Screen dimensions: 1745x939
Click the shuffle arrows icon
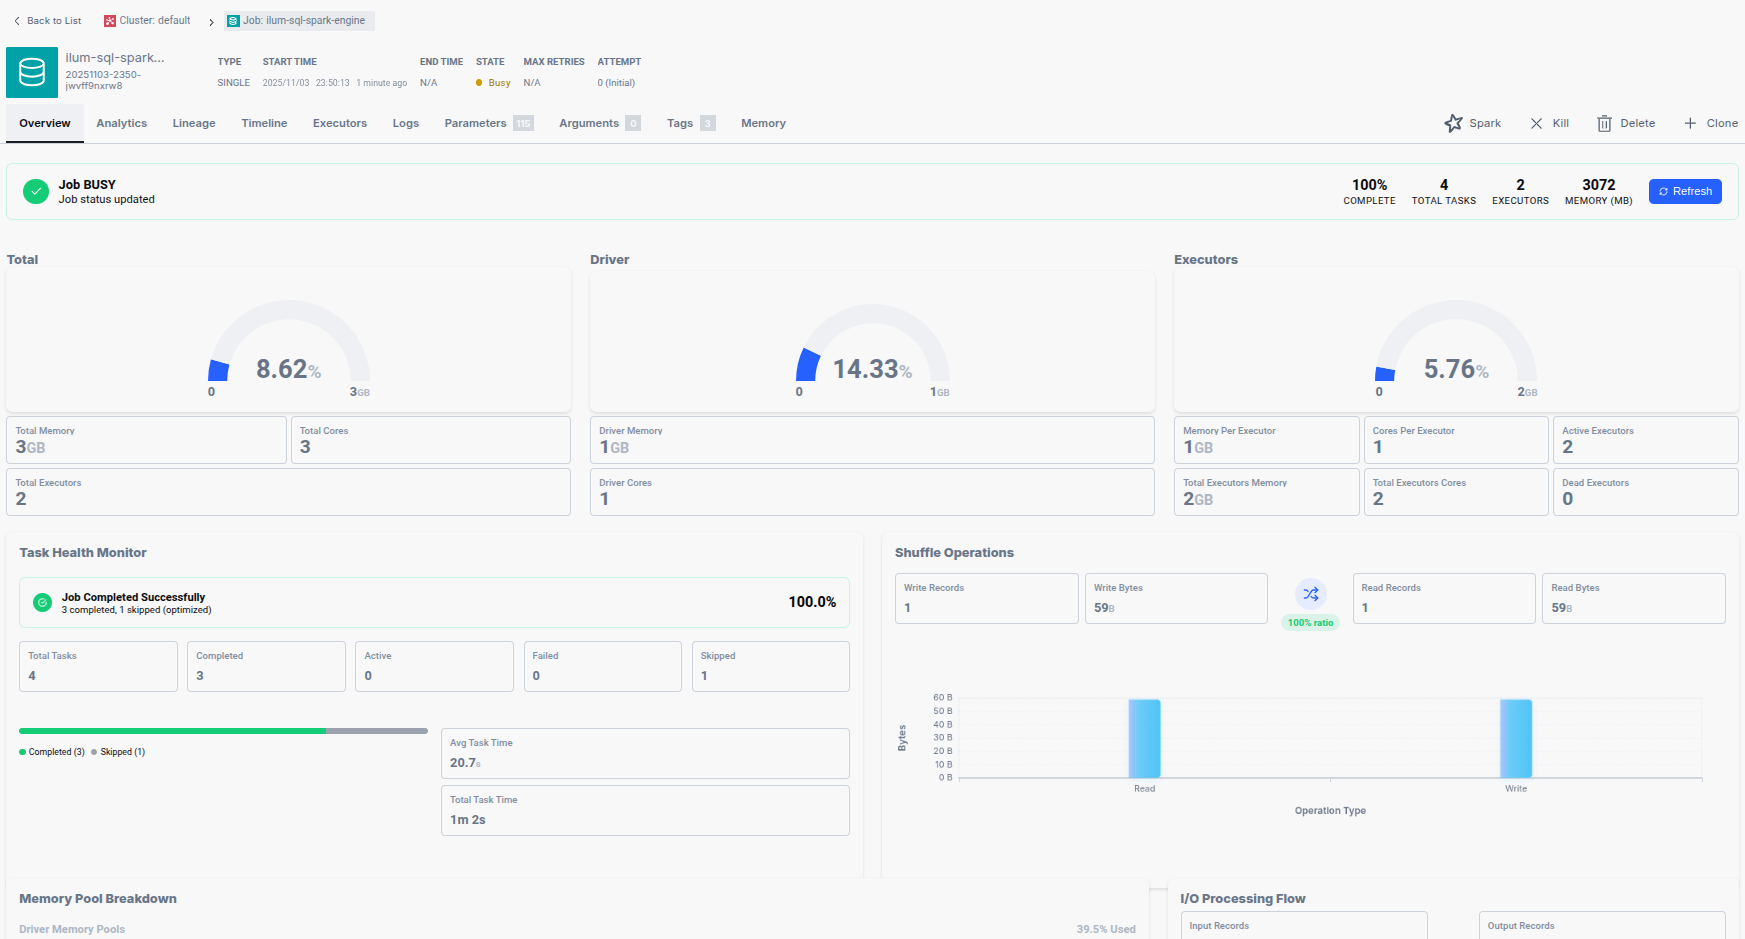(1310, 594)
